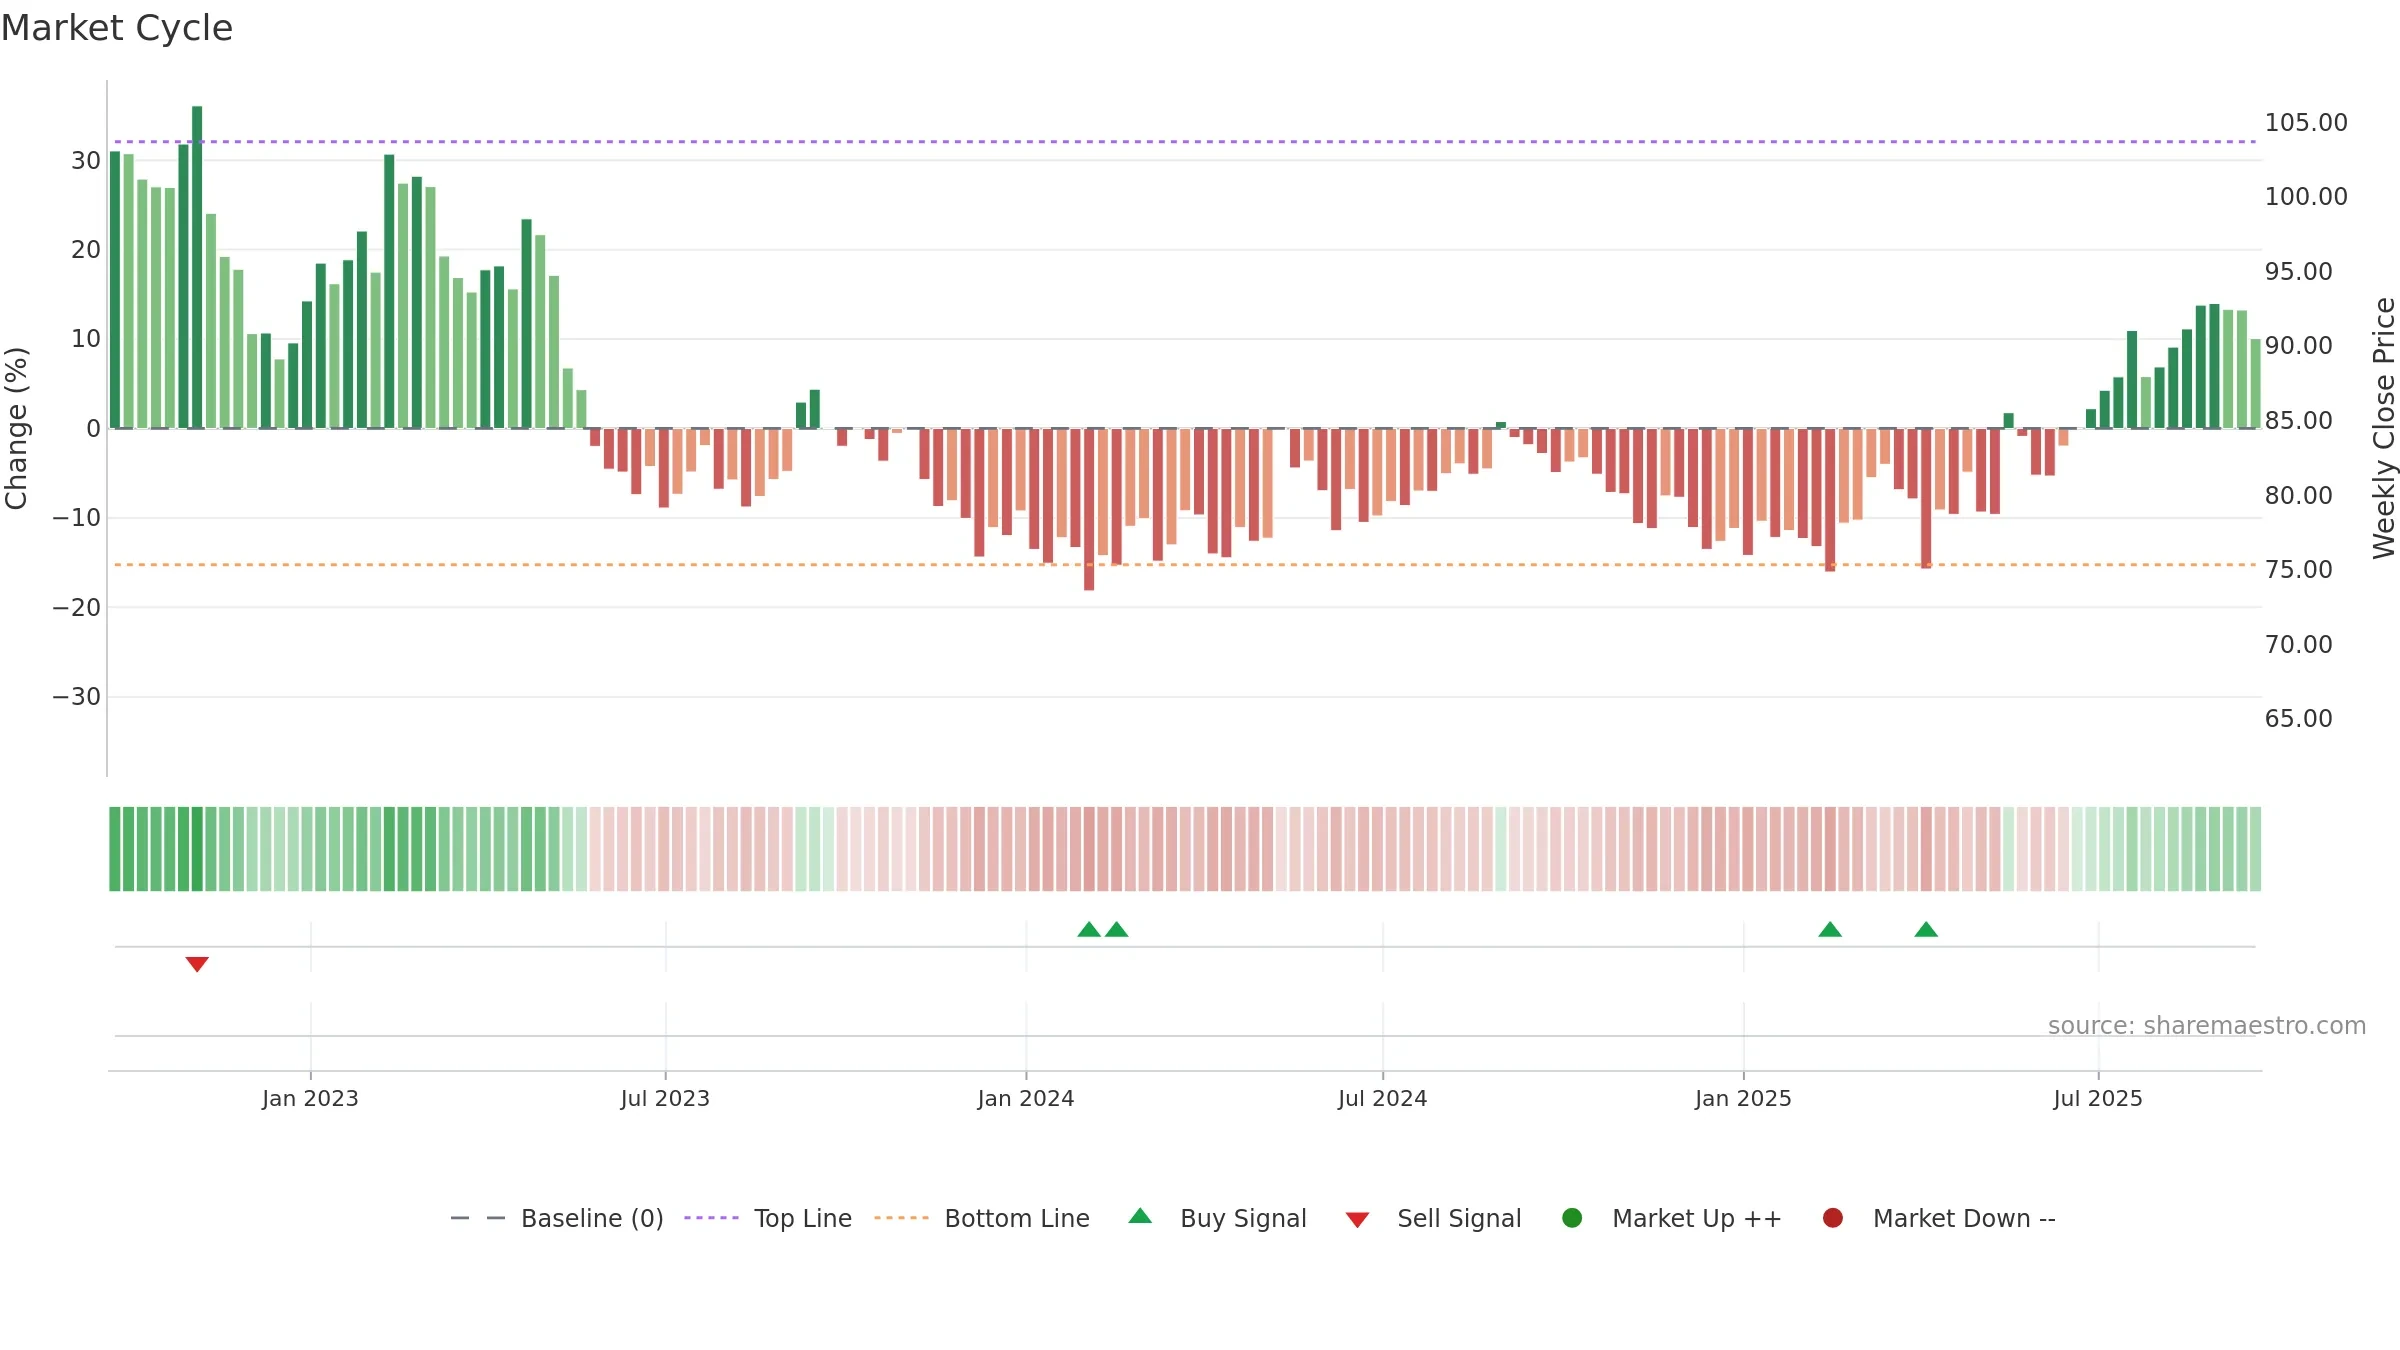
Task: Toggle the Top Line legend entry
Action: [768, 1218]
